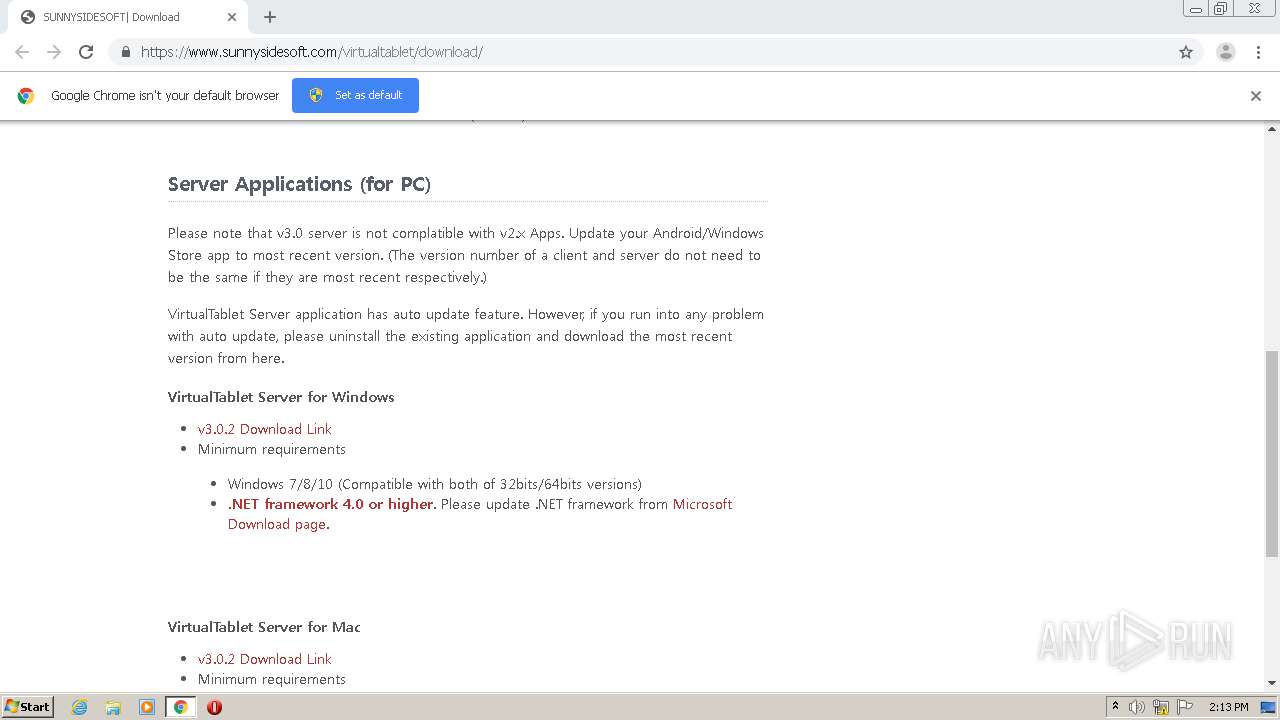Download v3.0.2 for Mac
This screenshot has height=720, width=1280.
(265, 659)
